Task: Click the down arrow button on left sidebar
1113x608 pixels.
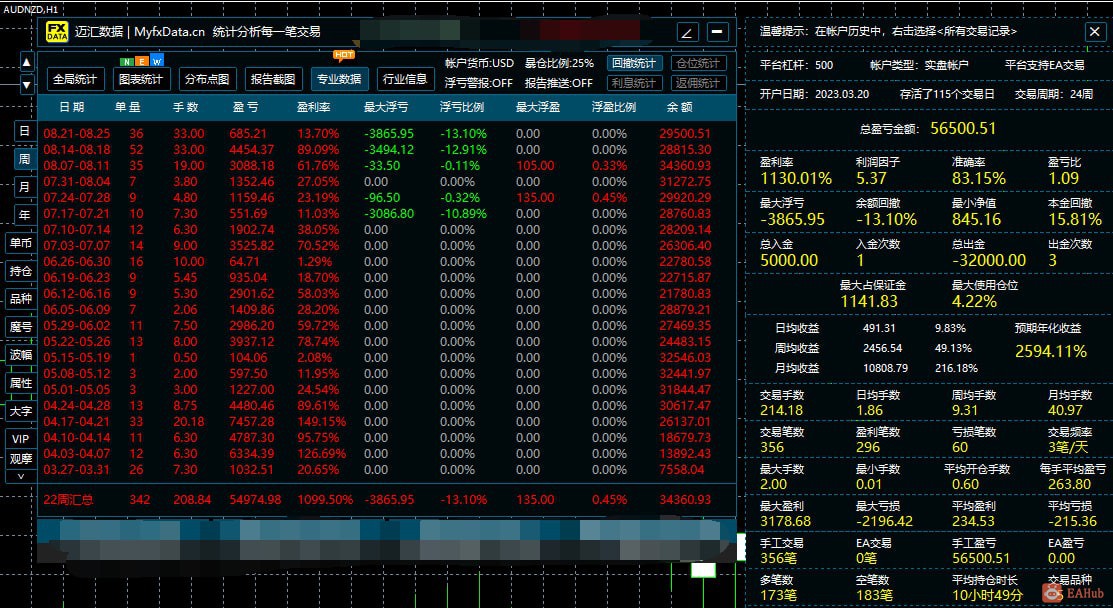Action: (27, 85)
